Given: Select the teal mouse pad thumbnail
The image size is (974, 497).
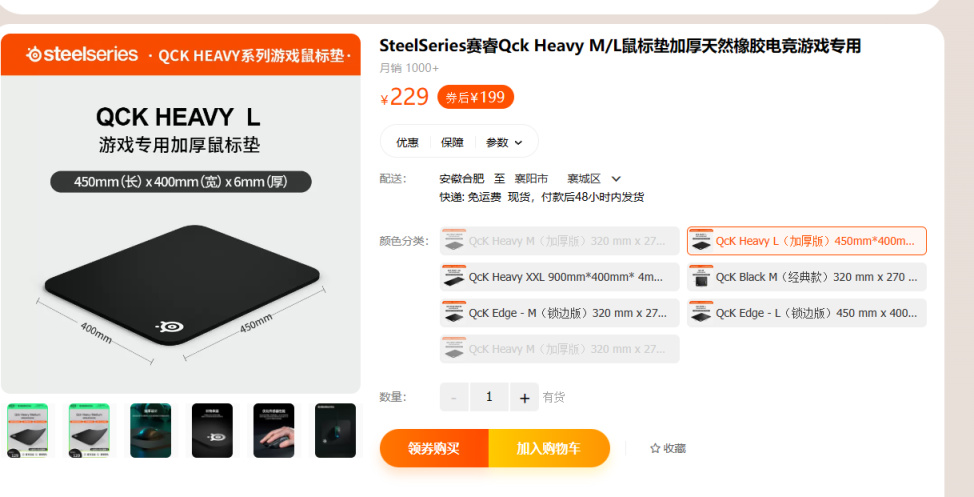Looking at the screenshot, I should point(150,431).
